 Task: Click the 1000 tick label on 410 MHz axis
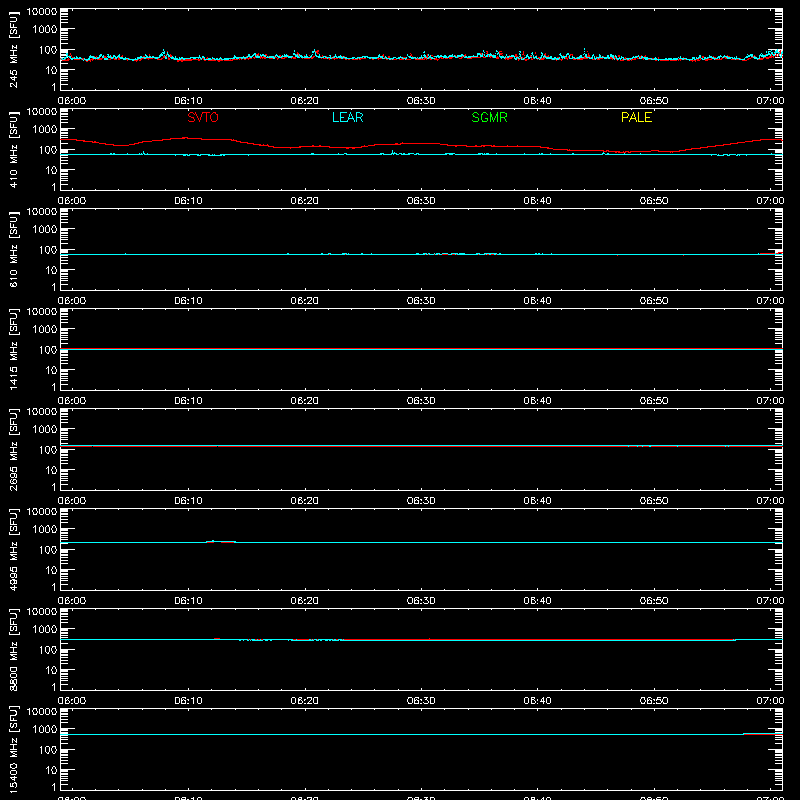tap(45, 130)
